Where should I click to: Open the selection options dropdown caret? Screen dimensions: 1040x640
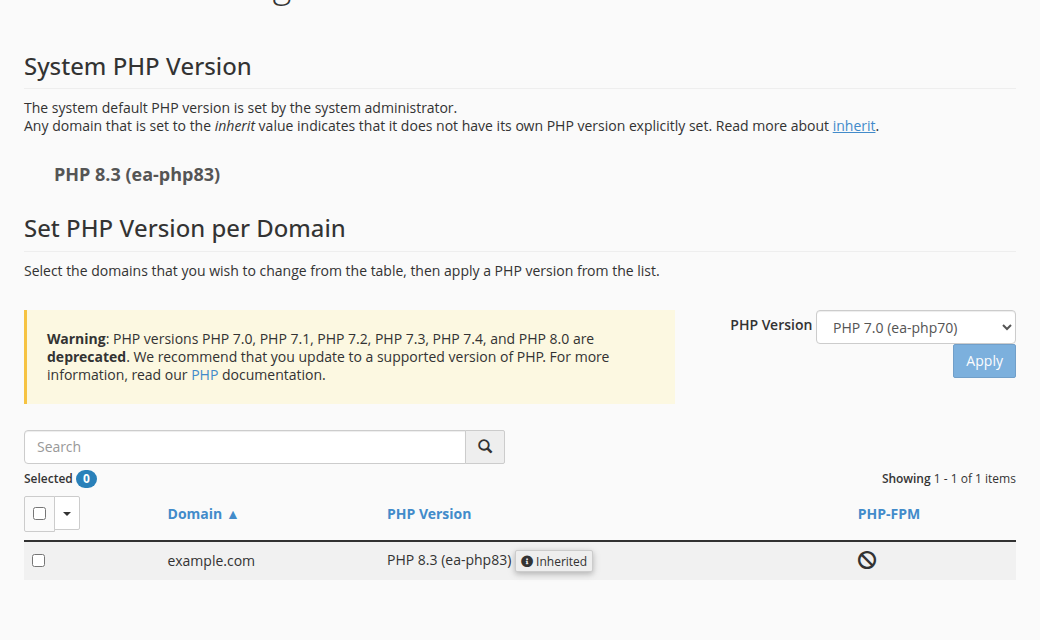(67, 513)
